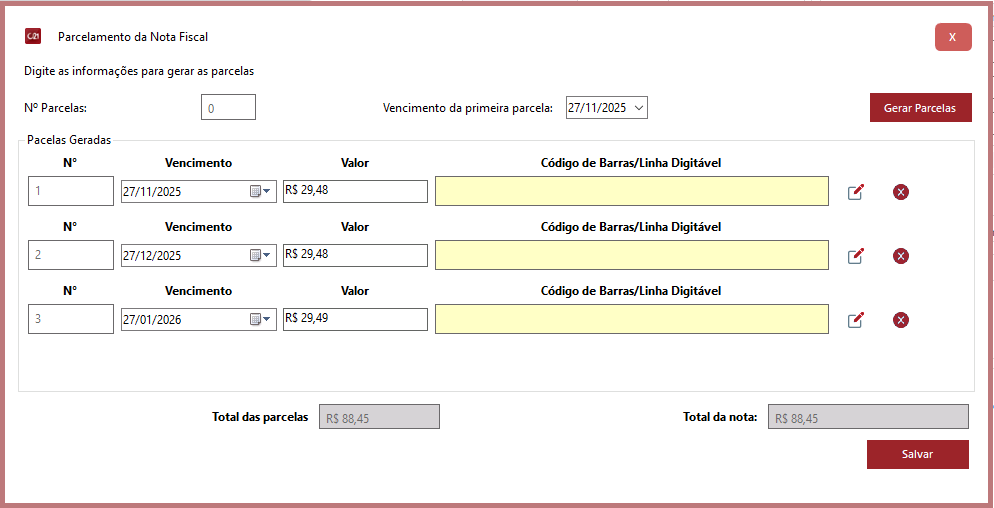Expand the first installment due date dropdown
This screenshot has width=994, height=508.
pos(638,107)
